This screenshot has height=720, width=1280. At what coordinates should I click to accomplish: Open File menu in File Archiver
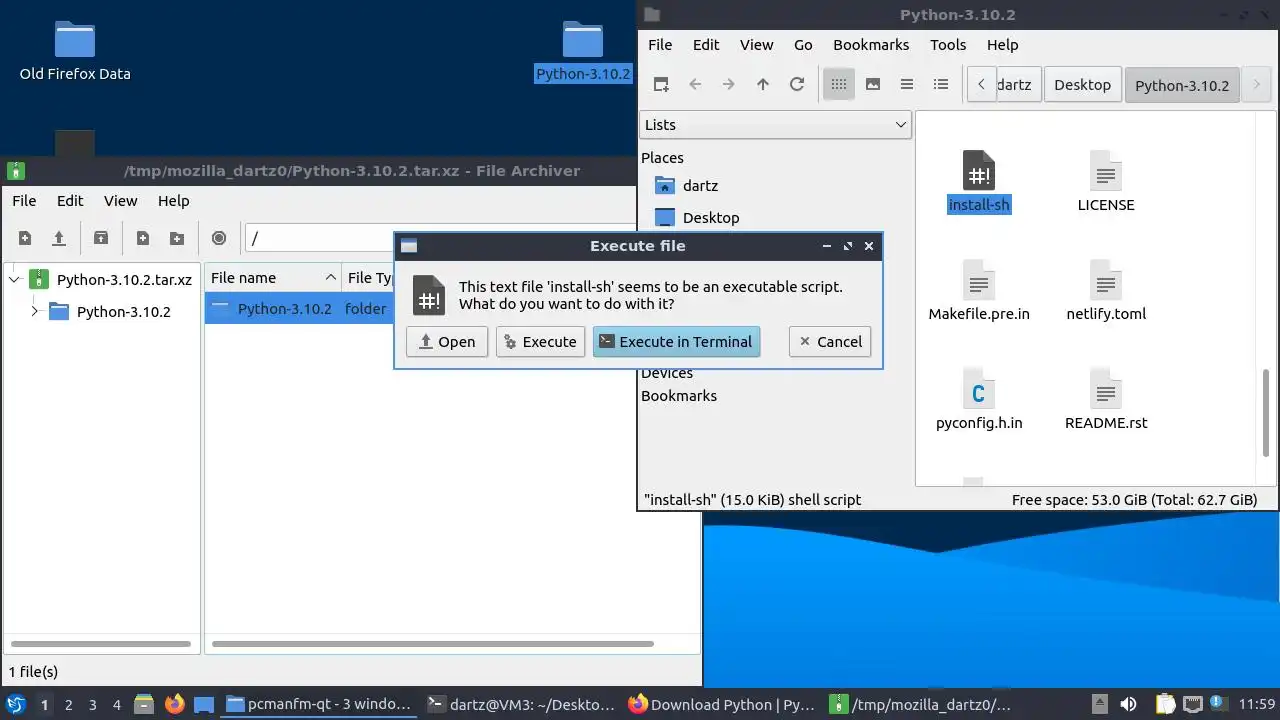[24, 201]
